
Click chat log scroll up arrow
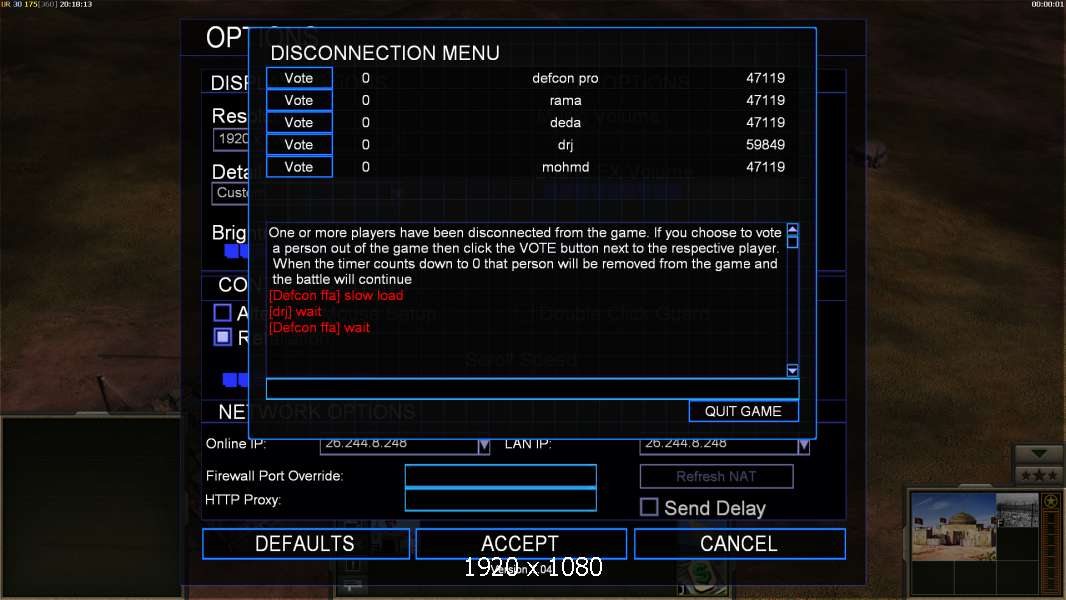point(792,230)
